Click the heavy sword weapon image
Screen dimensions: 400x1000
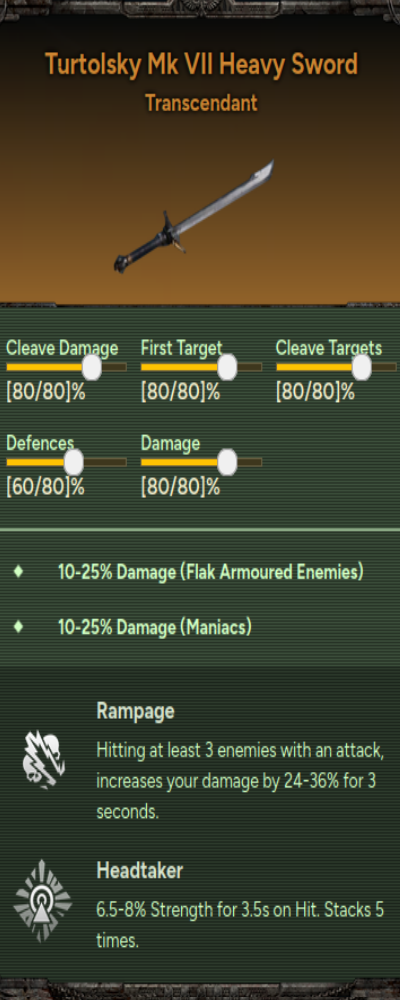click(194, 217)
